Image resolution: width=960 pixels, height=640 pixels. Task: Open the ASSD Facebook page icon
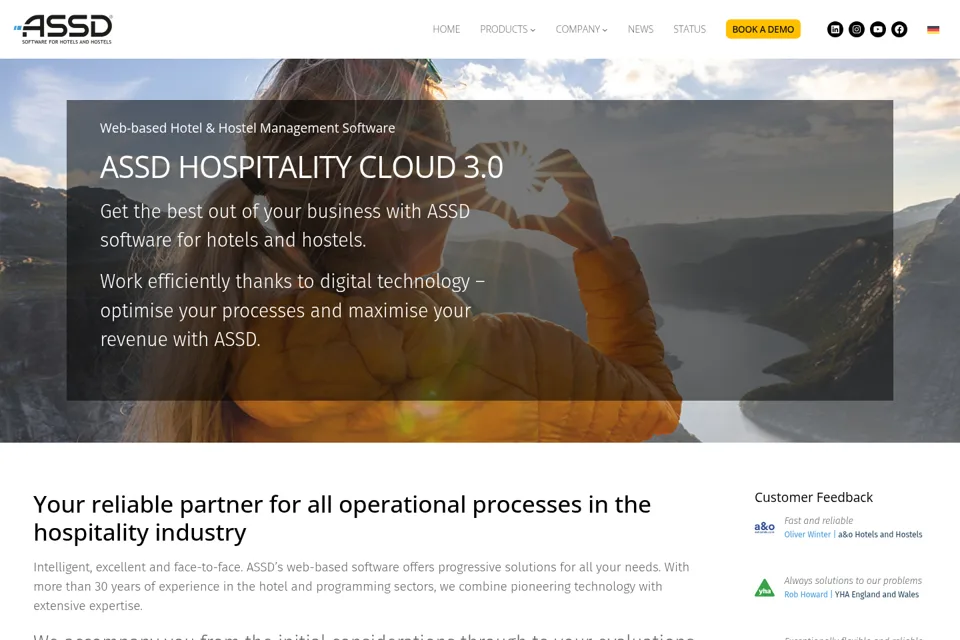[x=899, y=29]
